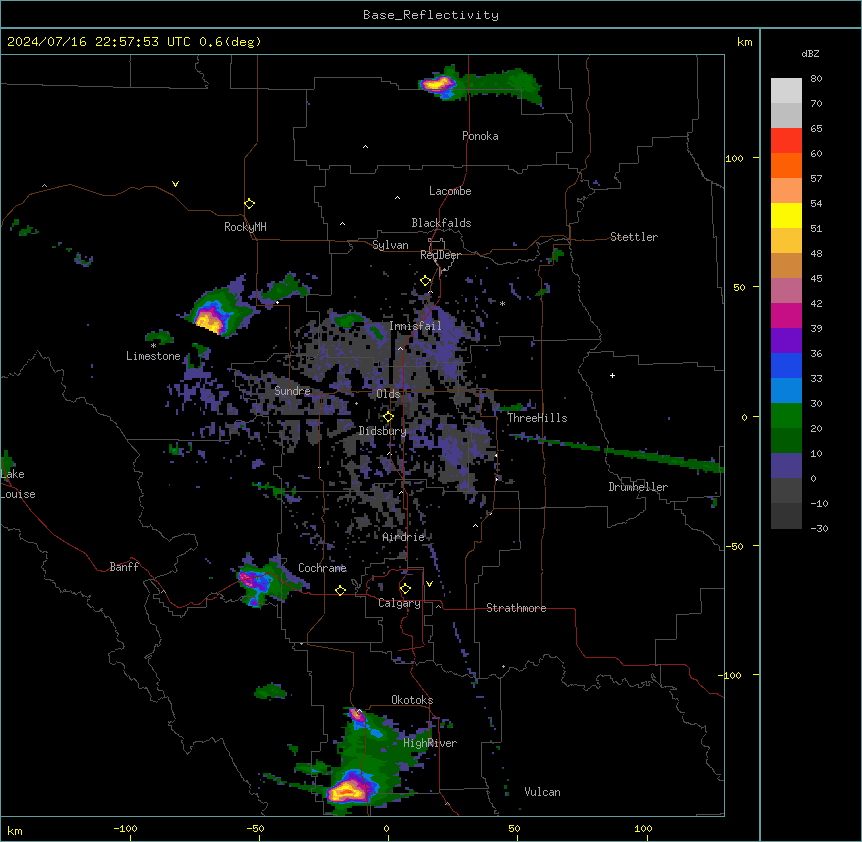Image resolution: width=862 pixels, height=842 pixels.
Task: Click the green 20-30 dBZ legend swatch
Action: point(786,416)
